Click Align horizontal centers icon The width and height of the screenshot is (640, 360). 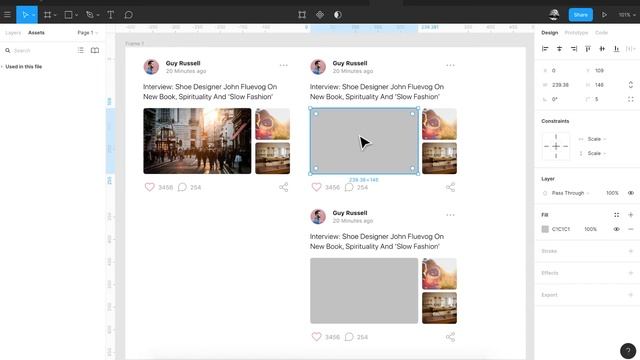[x=559, y=49]
